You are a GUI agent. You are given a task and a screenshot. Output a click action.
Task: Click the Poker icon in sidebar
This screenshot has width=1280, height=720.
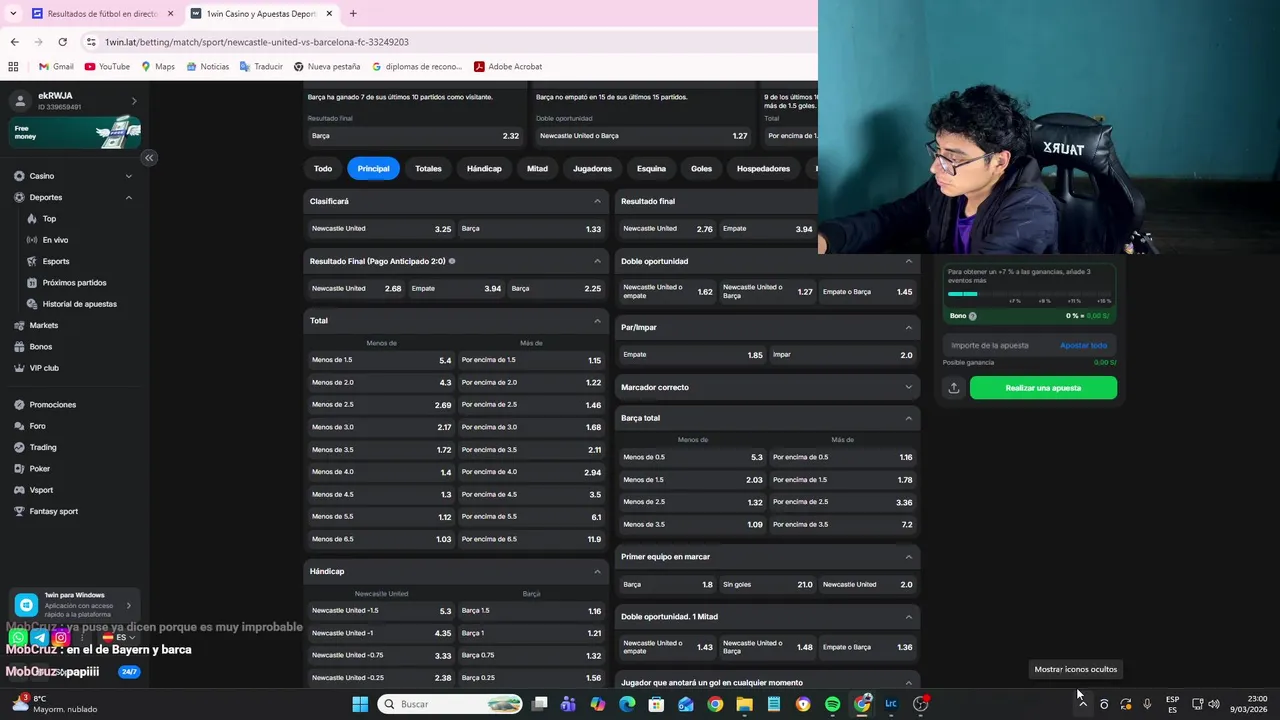tap(19, 469)
